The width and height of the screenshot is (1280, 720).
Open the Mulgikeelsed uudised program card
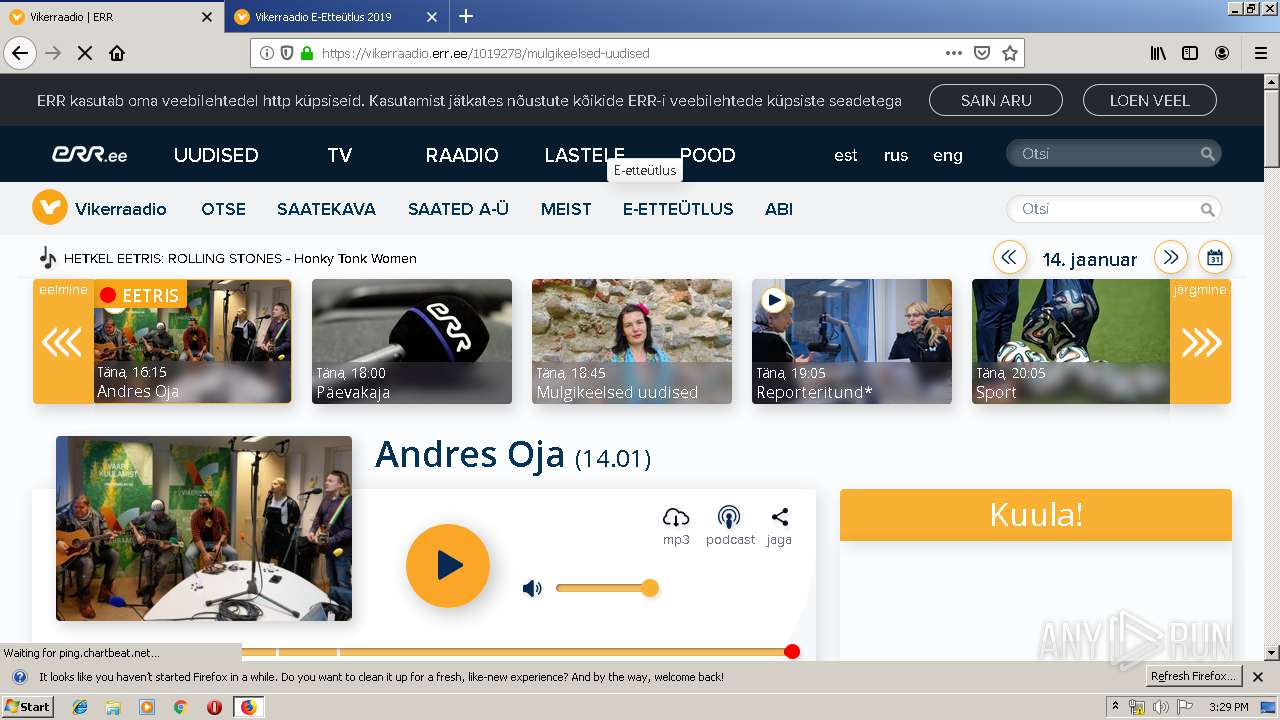click(x=632, y=342)
